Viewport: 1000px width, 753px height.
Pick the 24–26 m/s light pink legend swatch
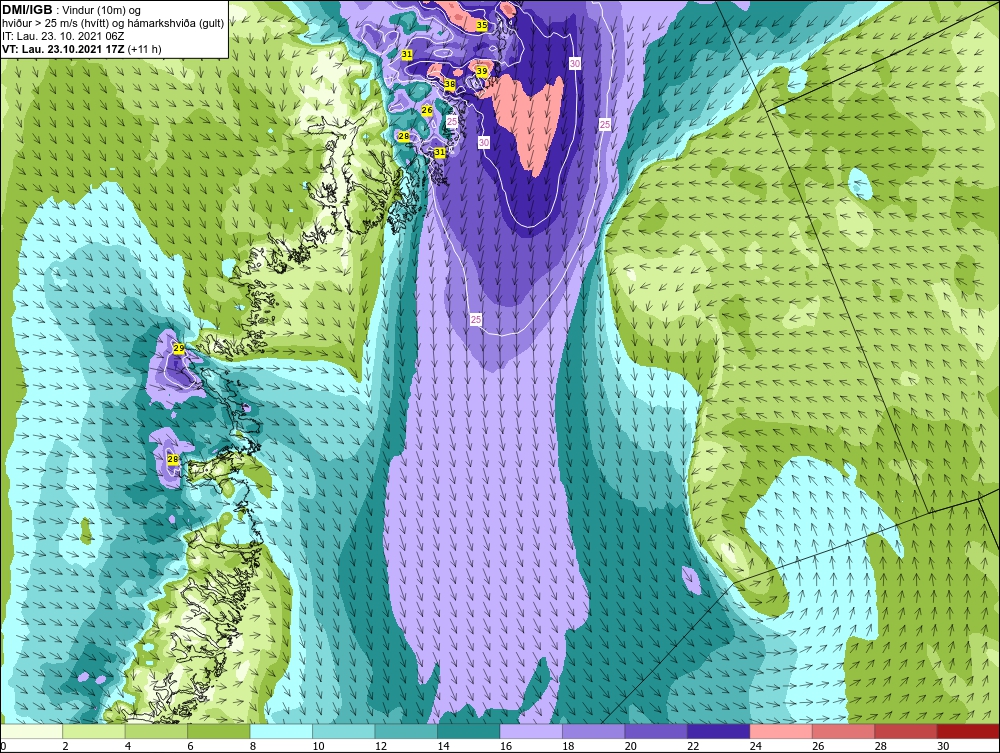pyautogui.click(x=781, y=731)
